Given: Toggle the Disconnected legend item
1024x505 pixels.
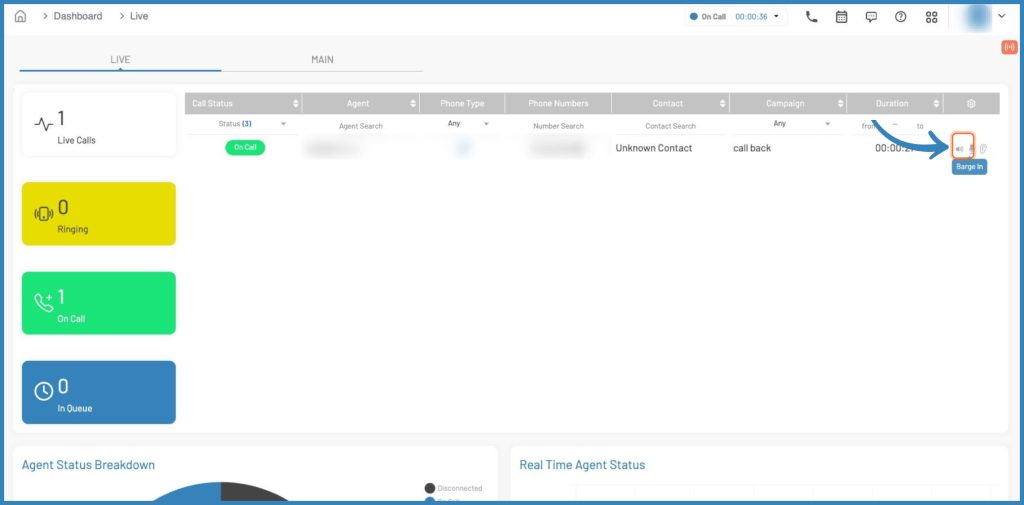Looking at the screenshot, I should (x=453, y=488).
